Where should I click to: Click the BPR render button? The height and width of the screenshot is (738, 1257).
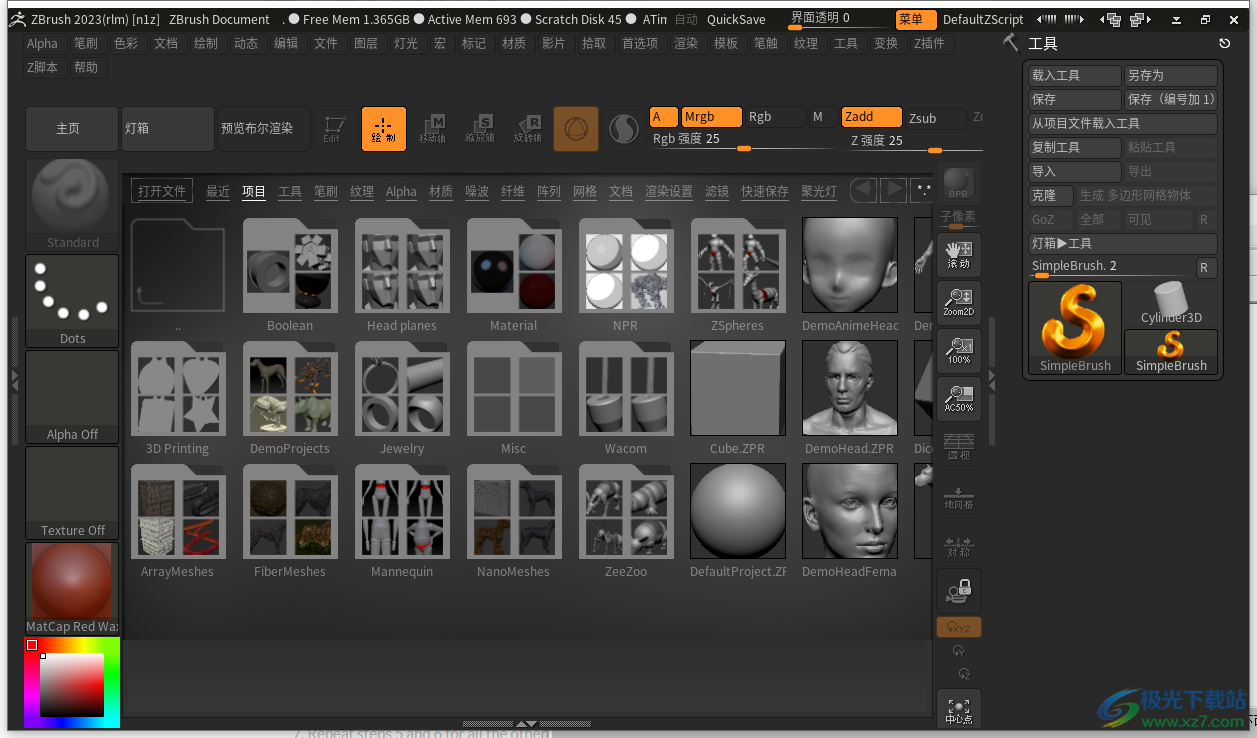(958, 182)
